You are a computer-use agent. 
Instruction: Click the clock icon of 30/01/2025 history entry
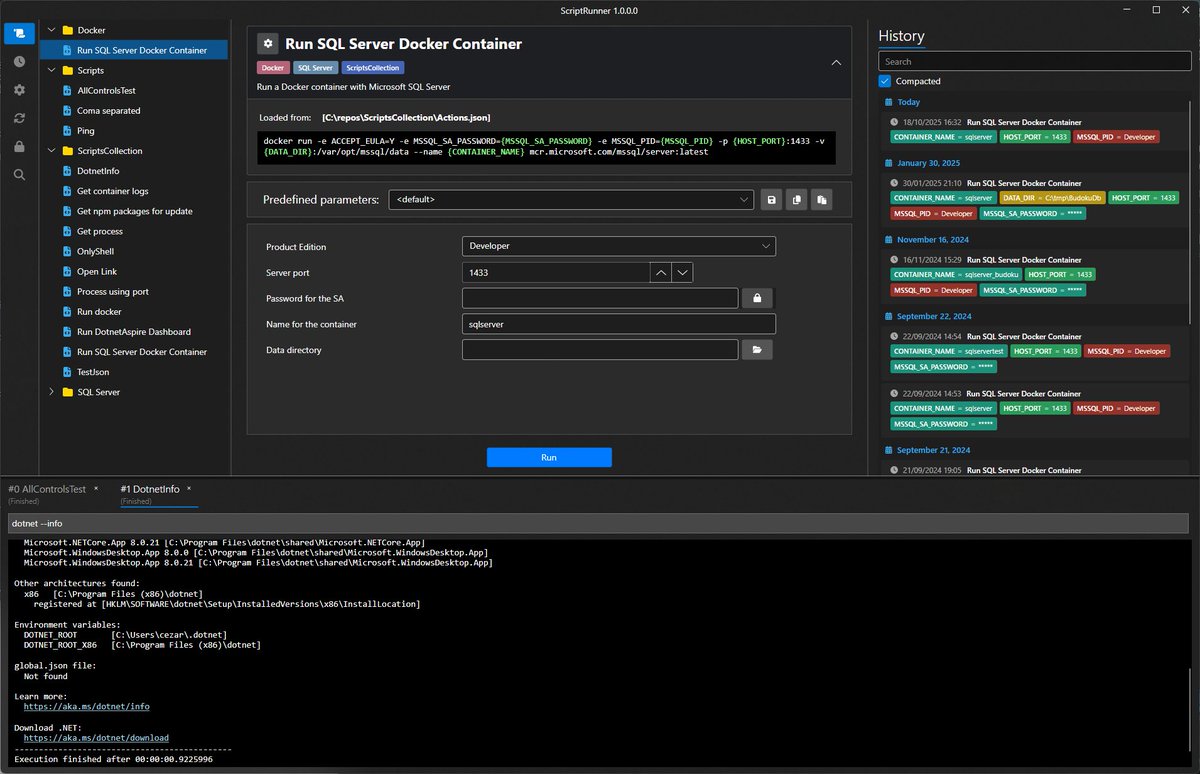pos(894,184)
